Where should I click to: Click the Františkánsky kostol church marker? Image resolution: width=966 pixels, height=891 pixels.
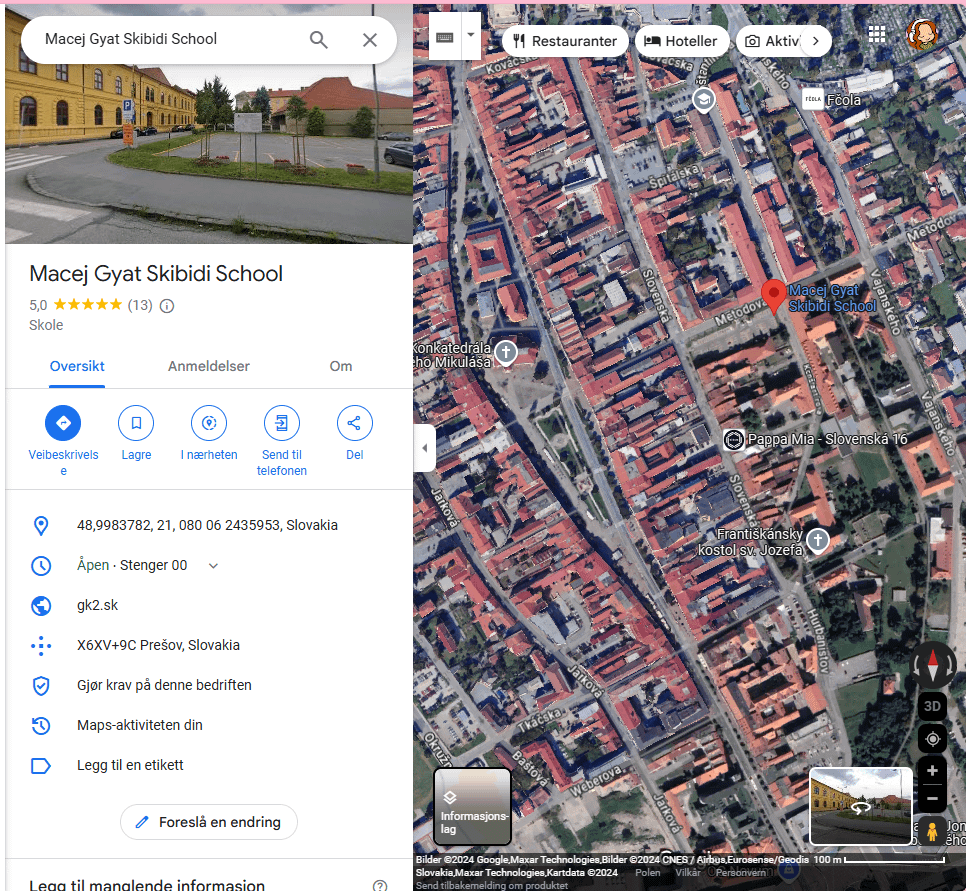[x=818, y=541]
